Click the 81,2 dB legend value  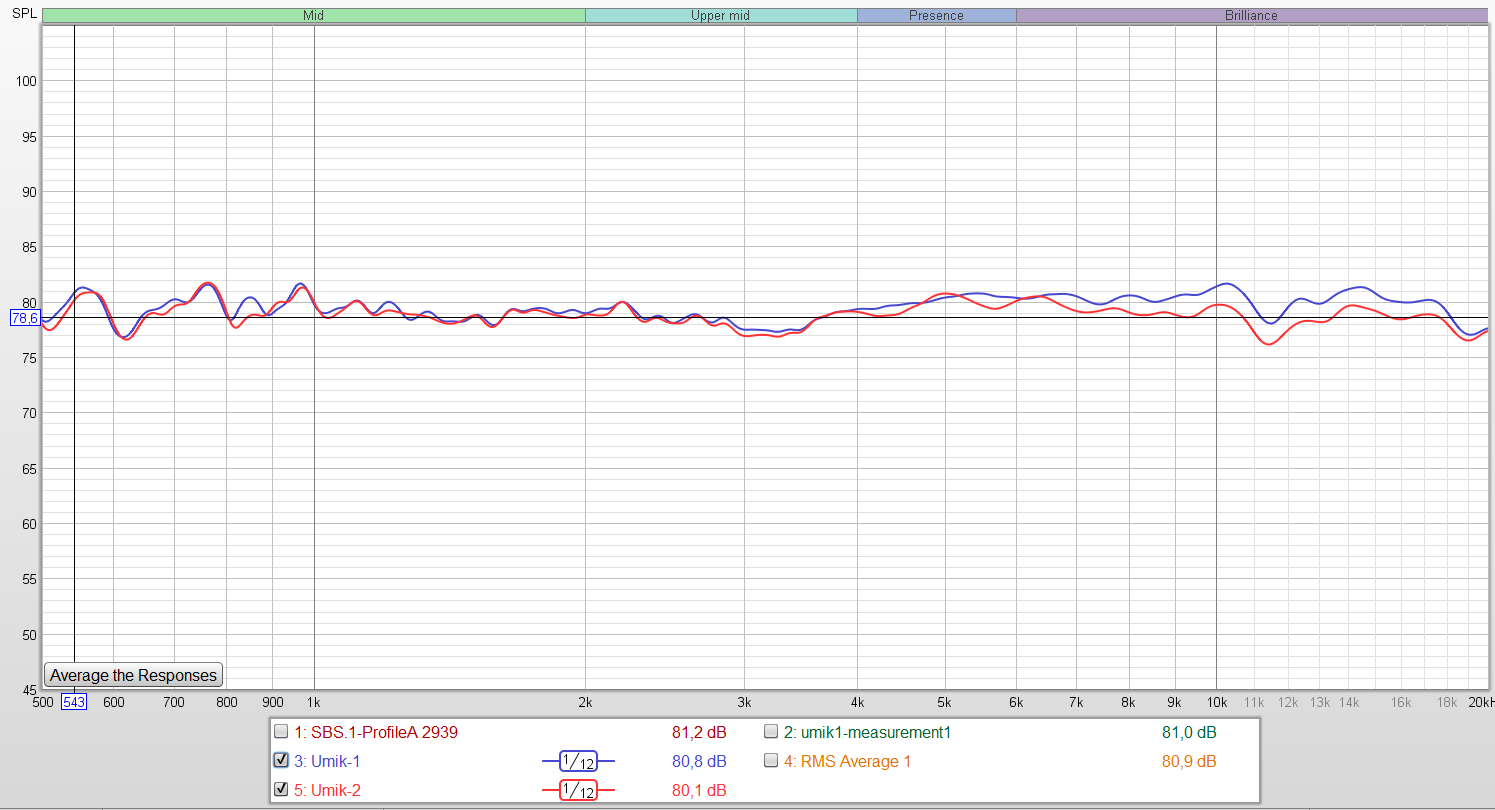coord(699,732)
